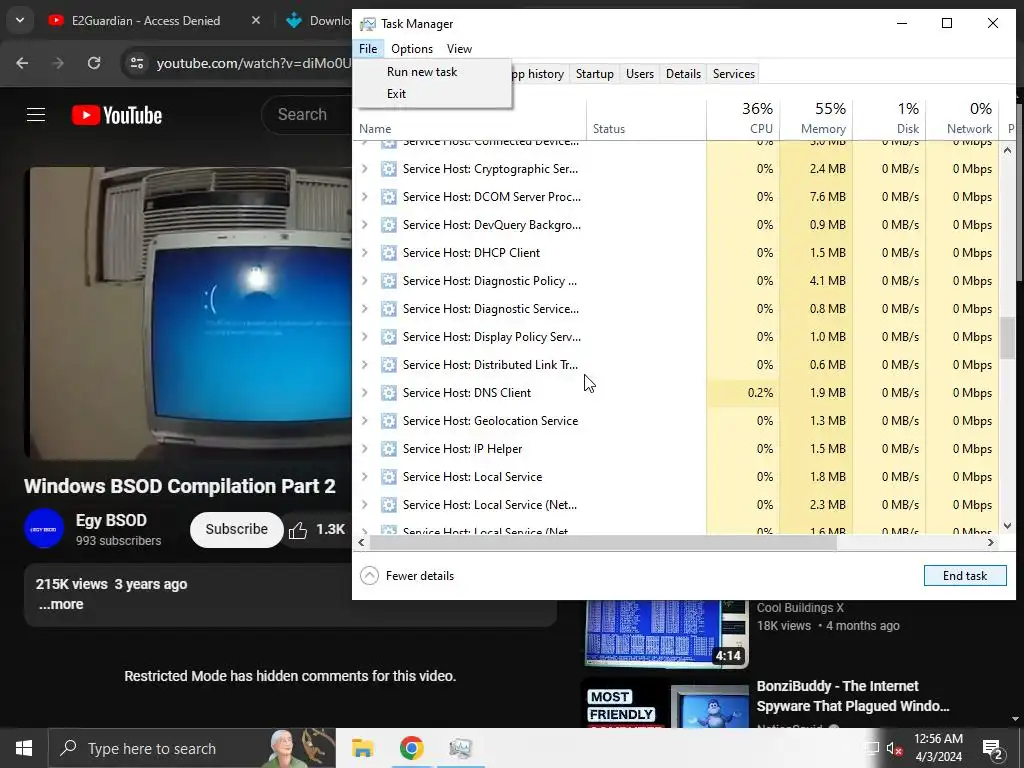Expand Service Host: DevQuery Background row

coord(364,225)
